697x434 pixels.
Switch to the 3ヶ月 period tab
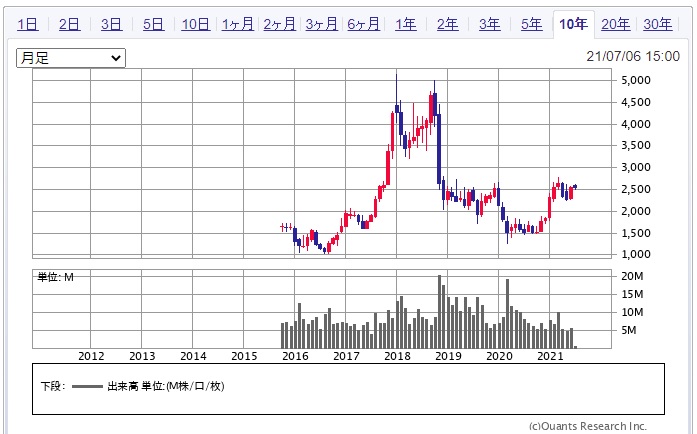pos(322,24)
